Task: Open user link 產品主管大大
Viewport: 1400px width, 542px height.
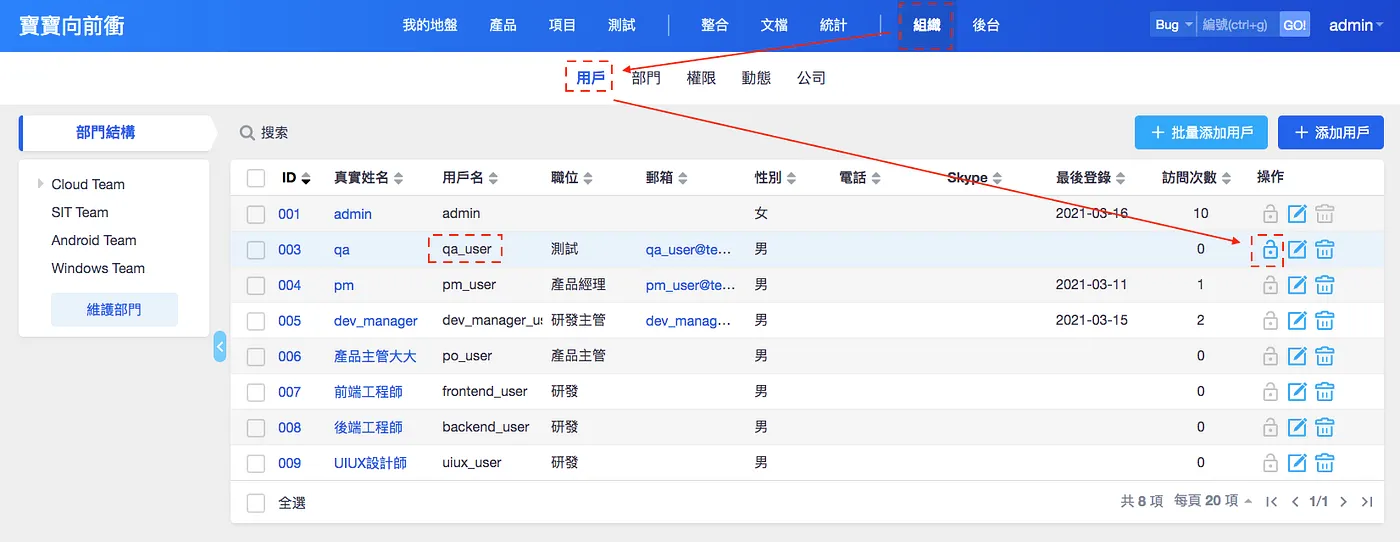Action: tap(375, 356)
